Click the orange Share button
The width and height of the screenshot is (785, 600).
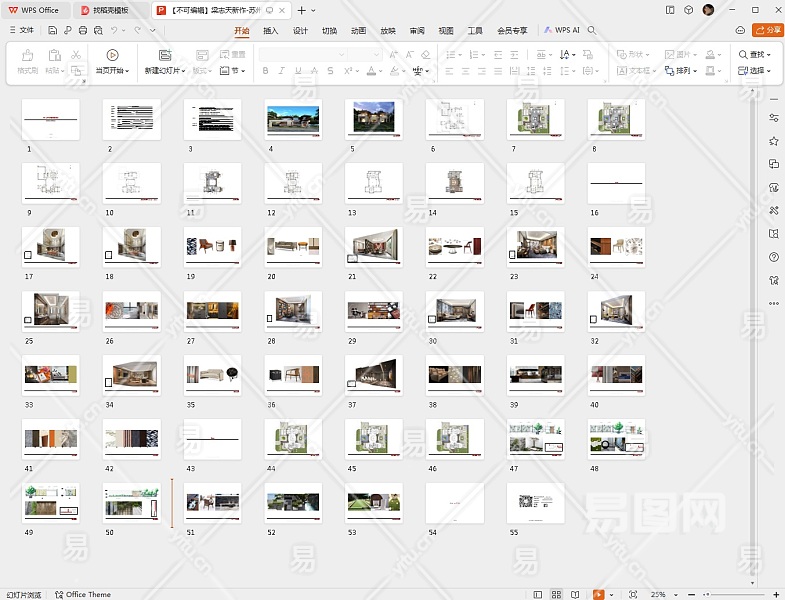click(768, 30)
